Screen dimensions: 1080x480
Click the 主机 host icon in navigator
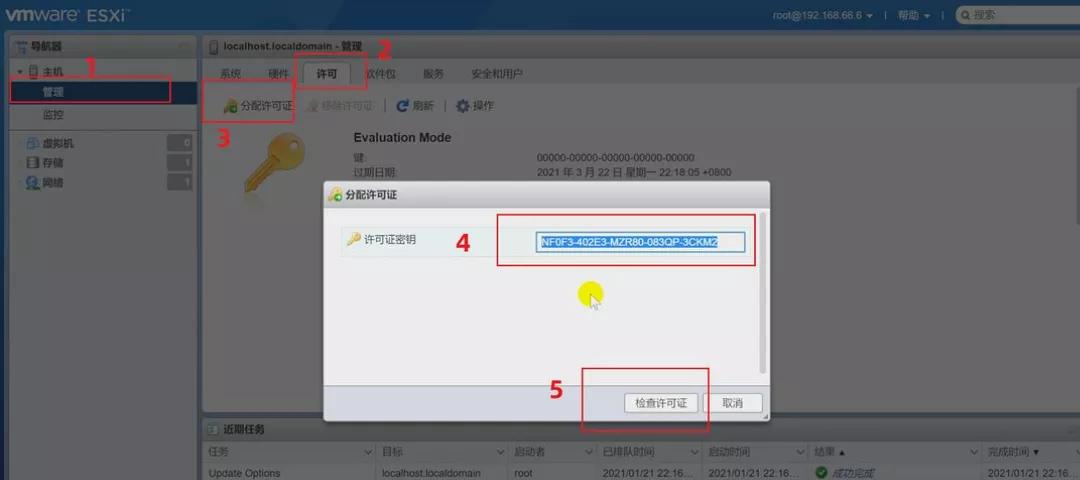(34, 72)
